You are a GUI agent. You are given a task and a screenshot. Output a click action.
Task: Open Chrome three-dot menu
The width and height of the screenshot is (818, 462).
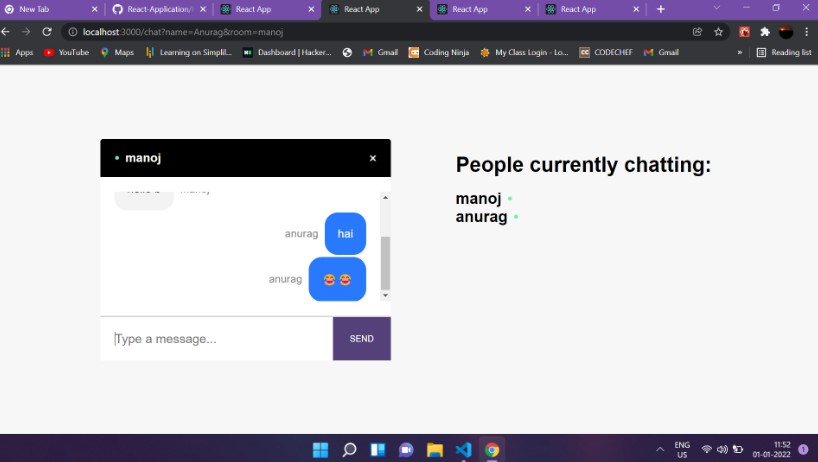[807, 32]
